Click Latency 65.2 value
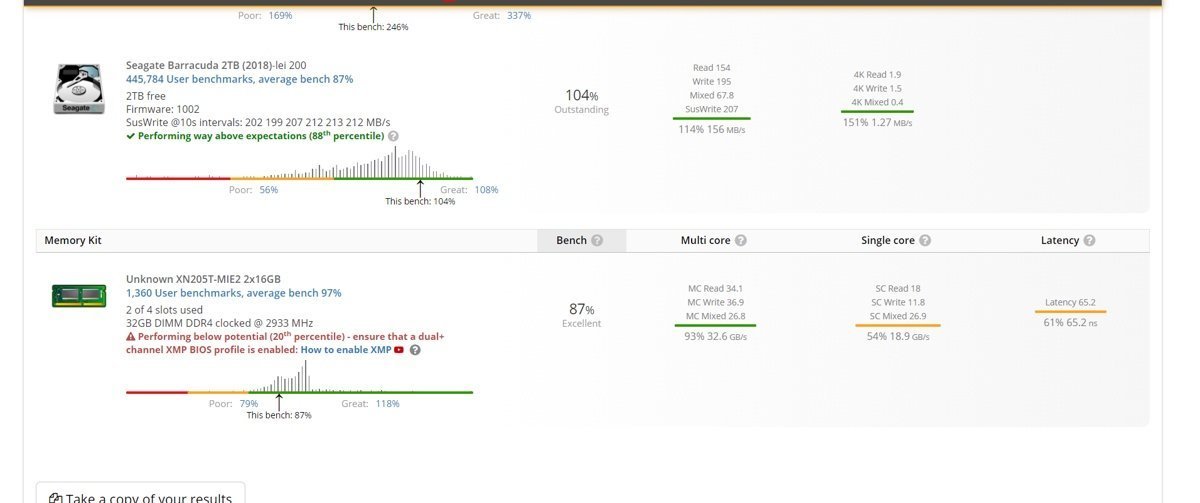Viewport: 1200px width, 503px height. (x=1069, y=302)
